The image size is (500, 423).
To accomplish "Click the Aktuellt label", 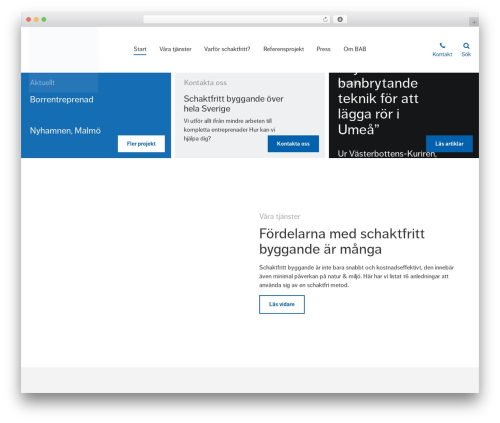I will (42, 83).
